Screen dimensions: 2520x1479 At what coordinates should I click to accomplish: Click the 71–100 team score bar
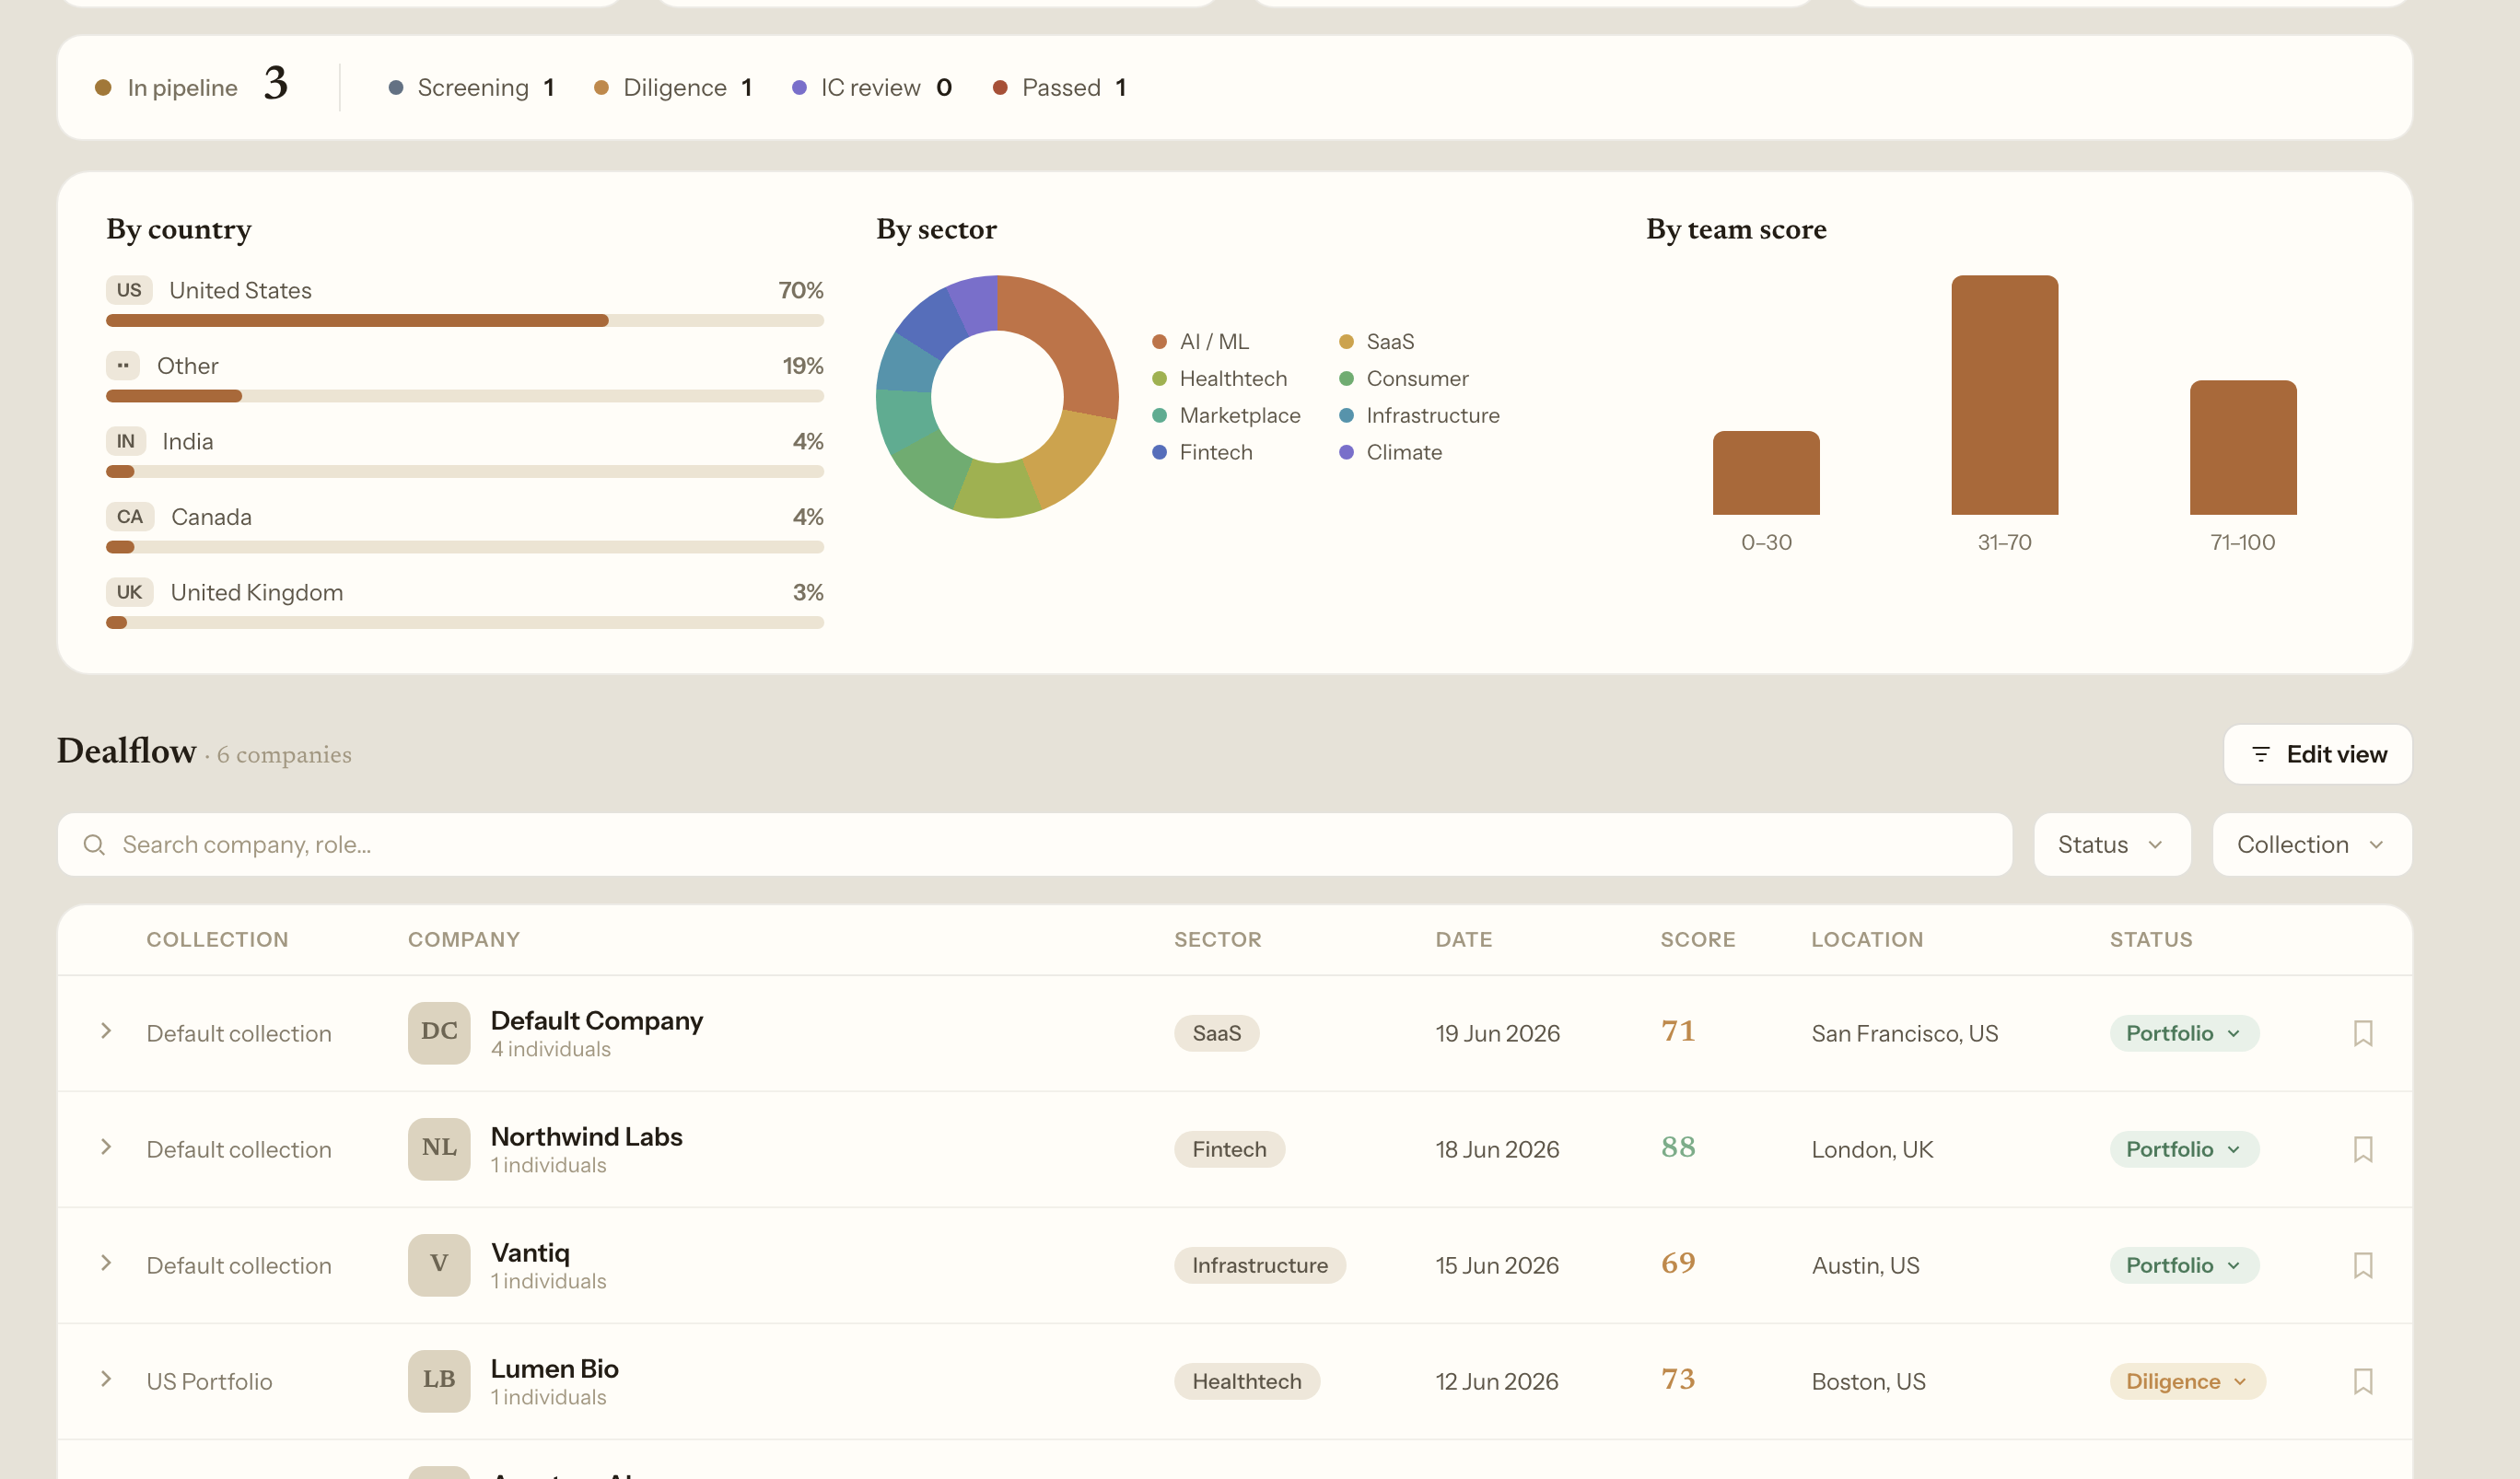[x=2243, y=447]
